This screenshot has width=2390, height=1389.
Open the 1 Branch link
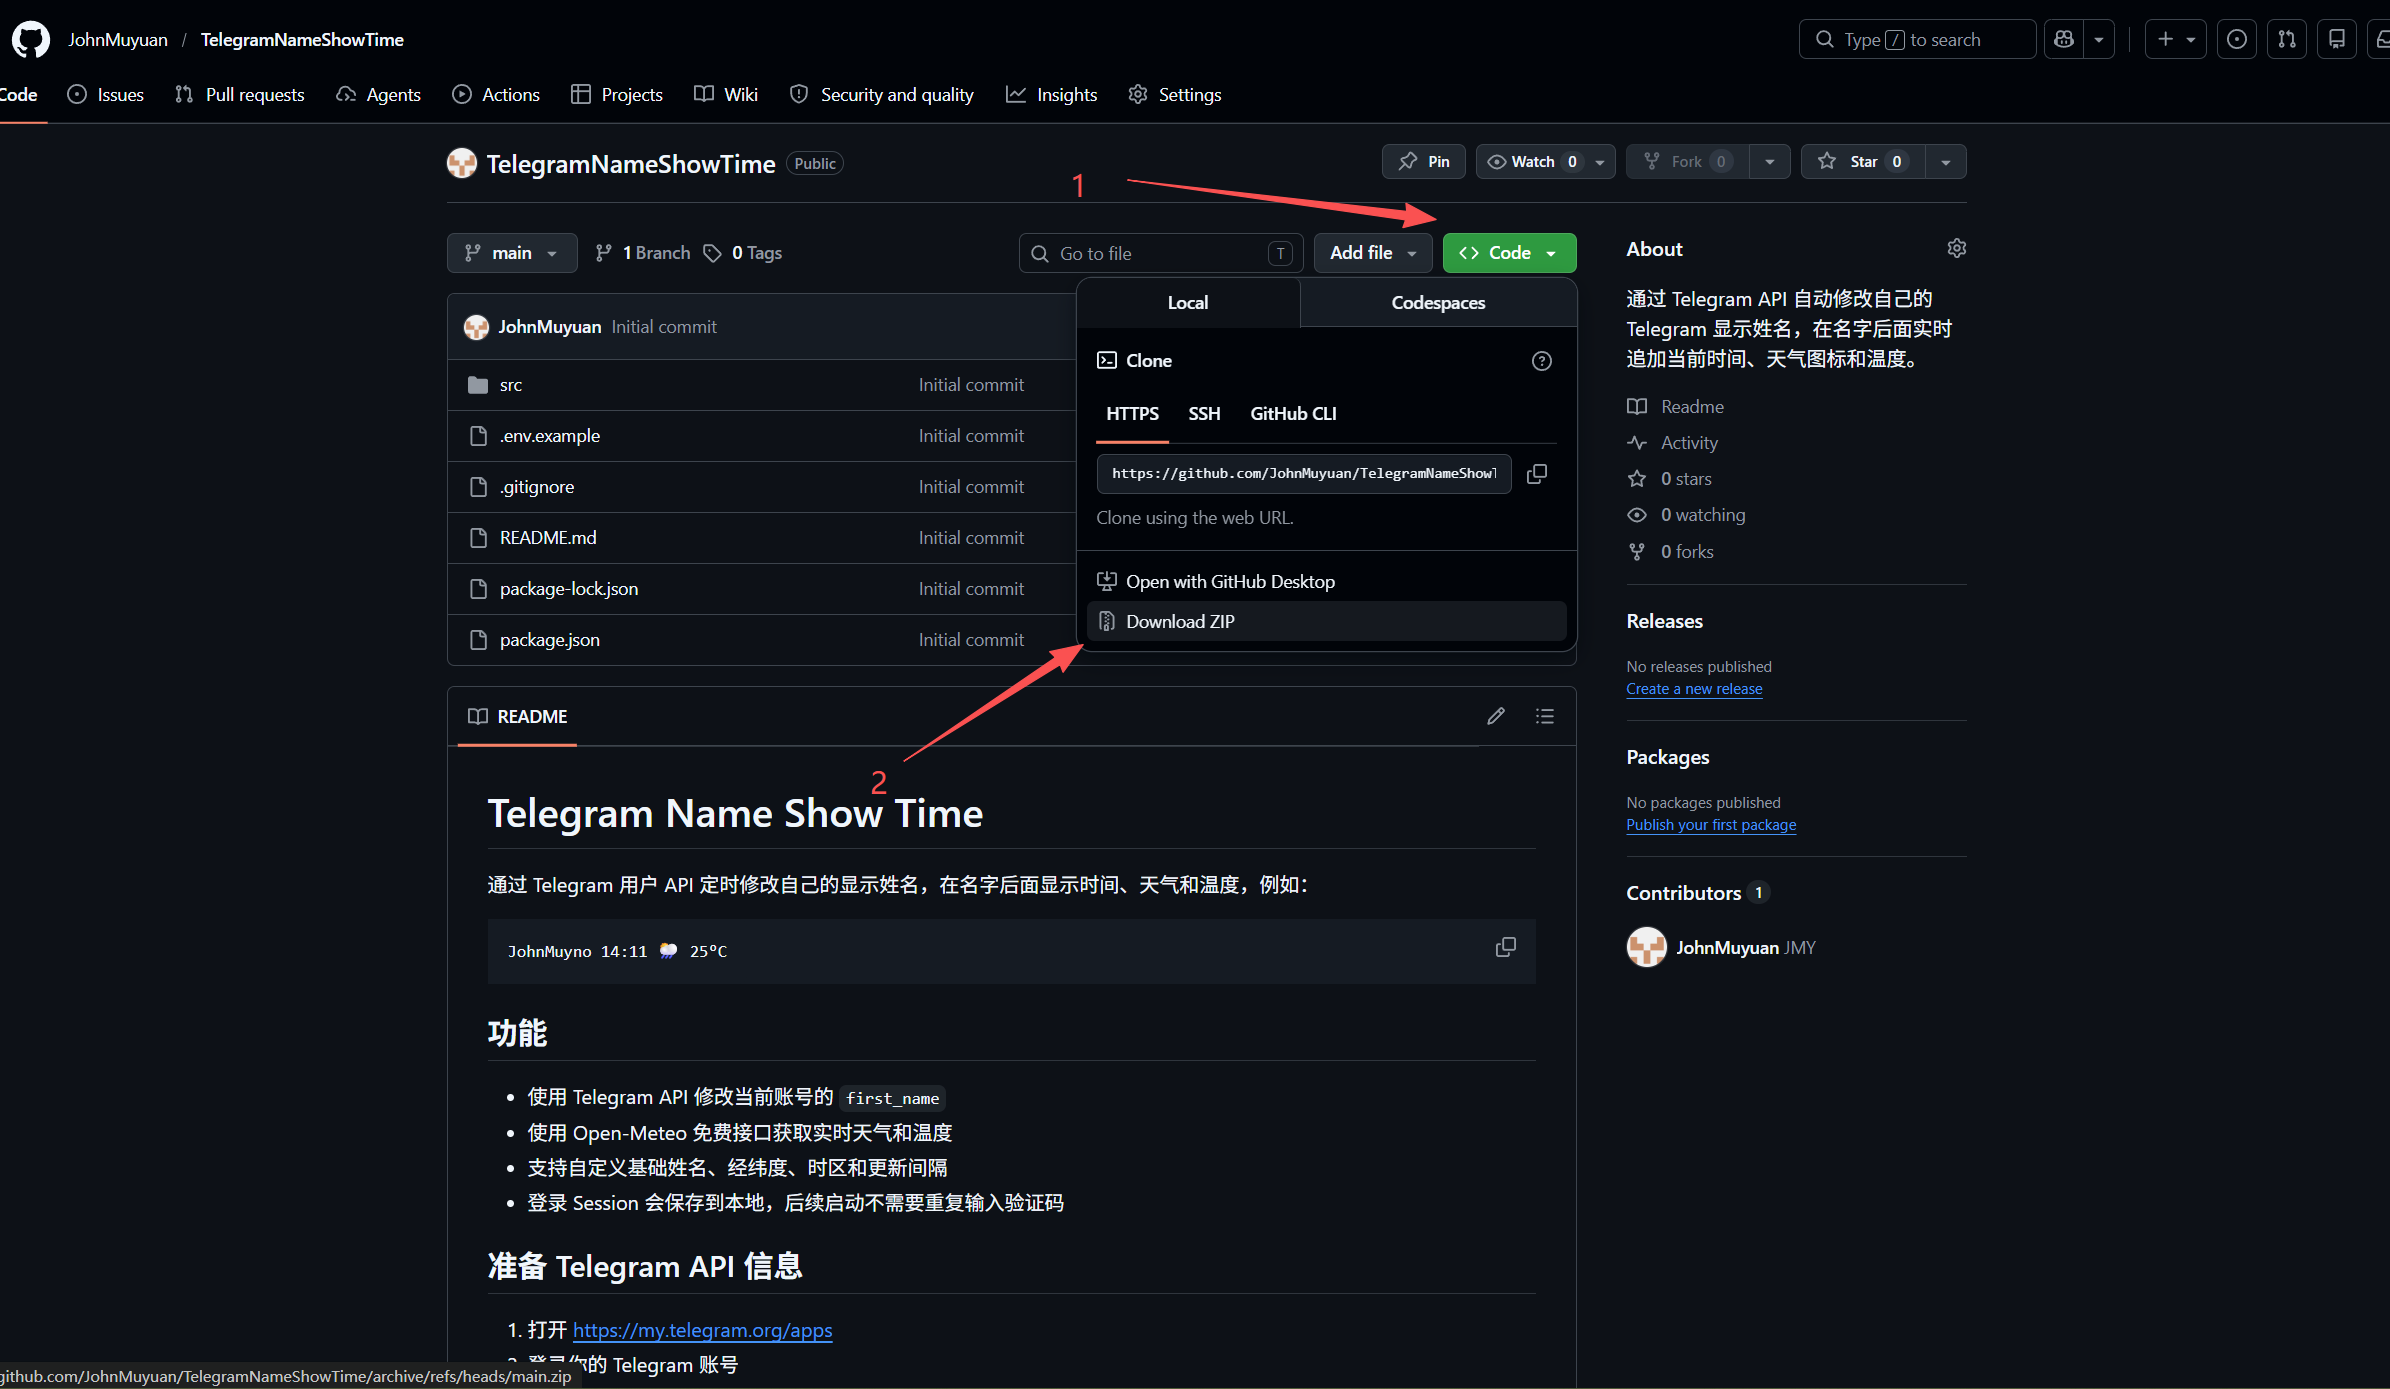pos(643,253)
